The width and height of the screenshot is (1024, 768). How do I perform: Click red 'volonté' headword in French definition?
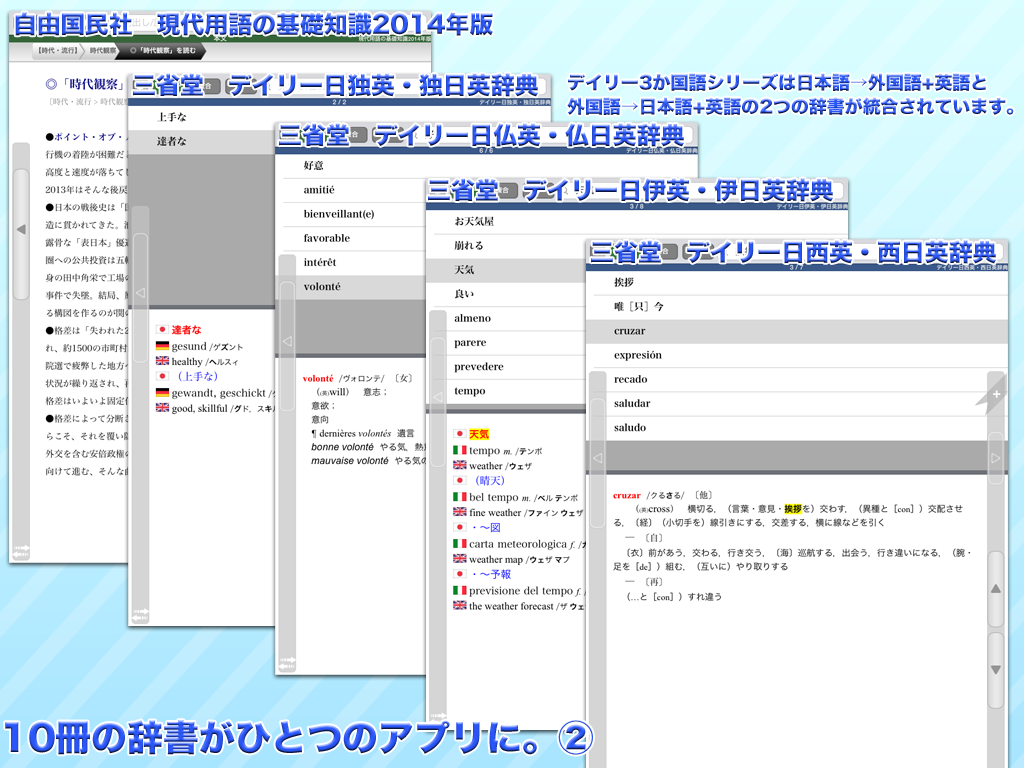click(318, 379)
